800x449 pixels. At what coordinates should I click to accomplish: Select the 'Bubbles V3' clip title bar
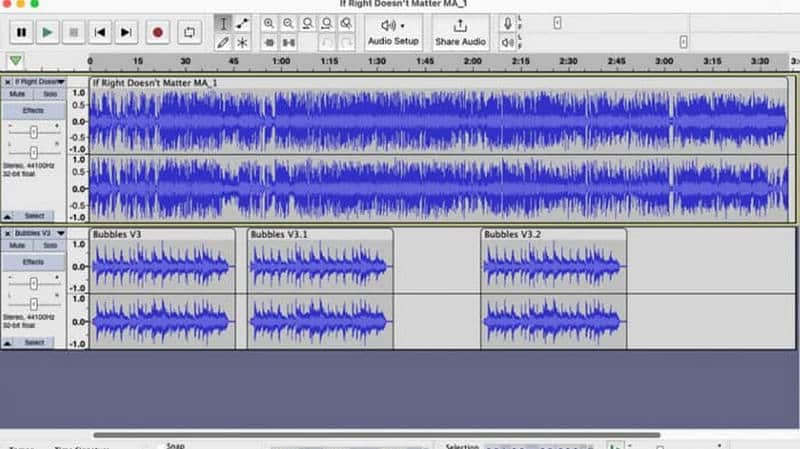coord(162,234)
